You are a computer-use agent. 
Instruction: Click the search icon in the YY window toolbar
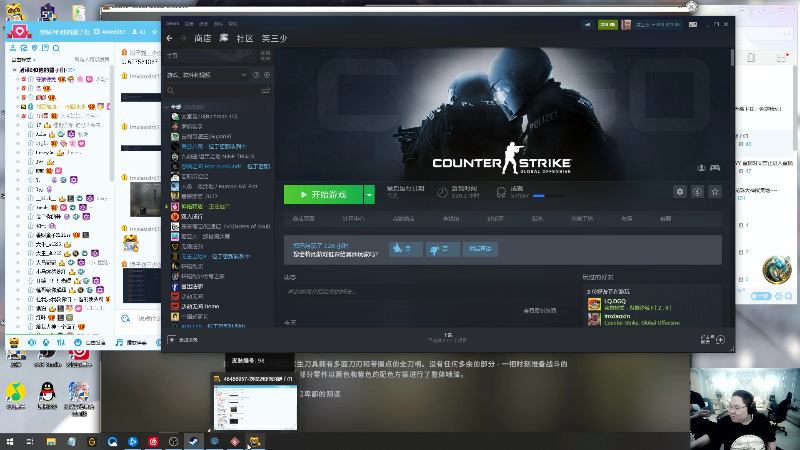pos(57,48)
